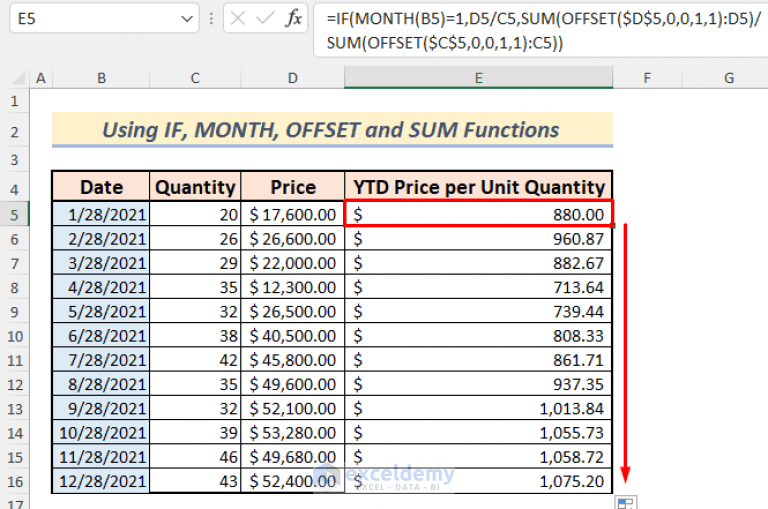The width and height of the screenshot is (768, 509).
Task: Select price cell $26,600.00
Action: click(292, 239)
